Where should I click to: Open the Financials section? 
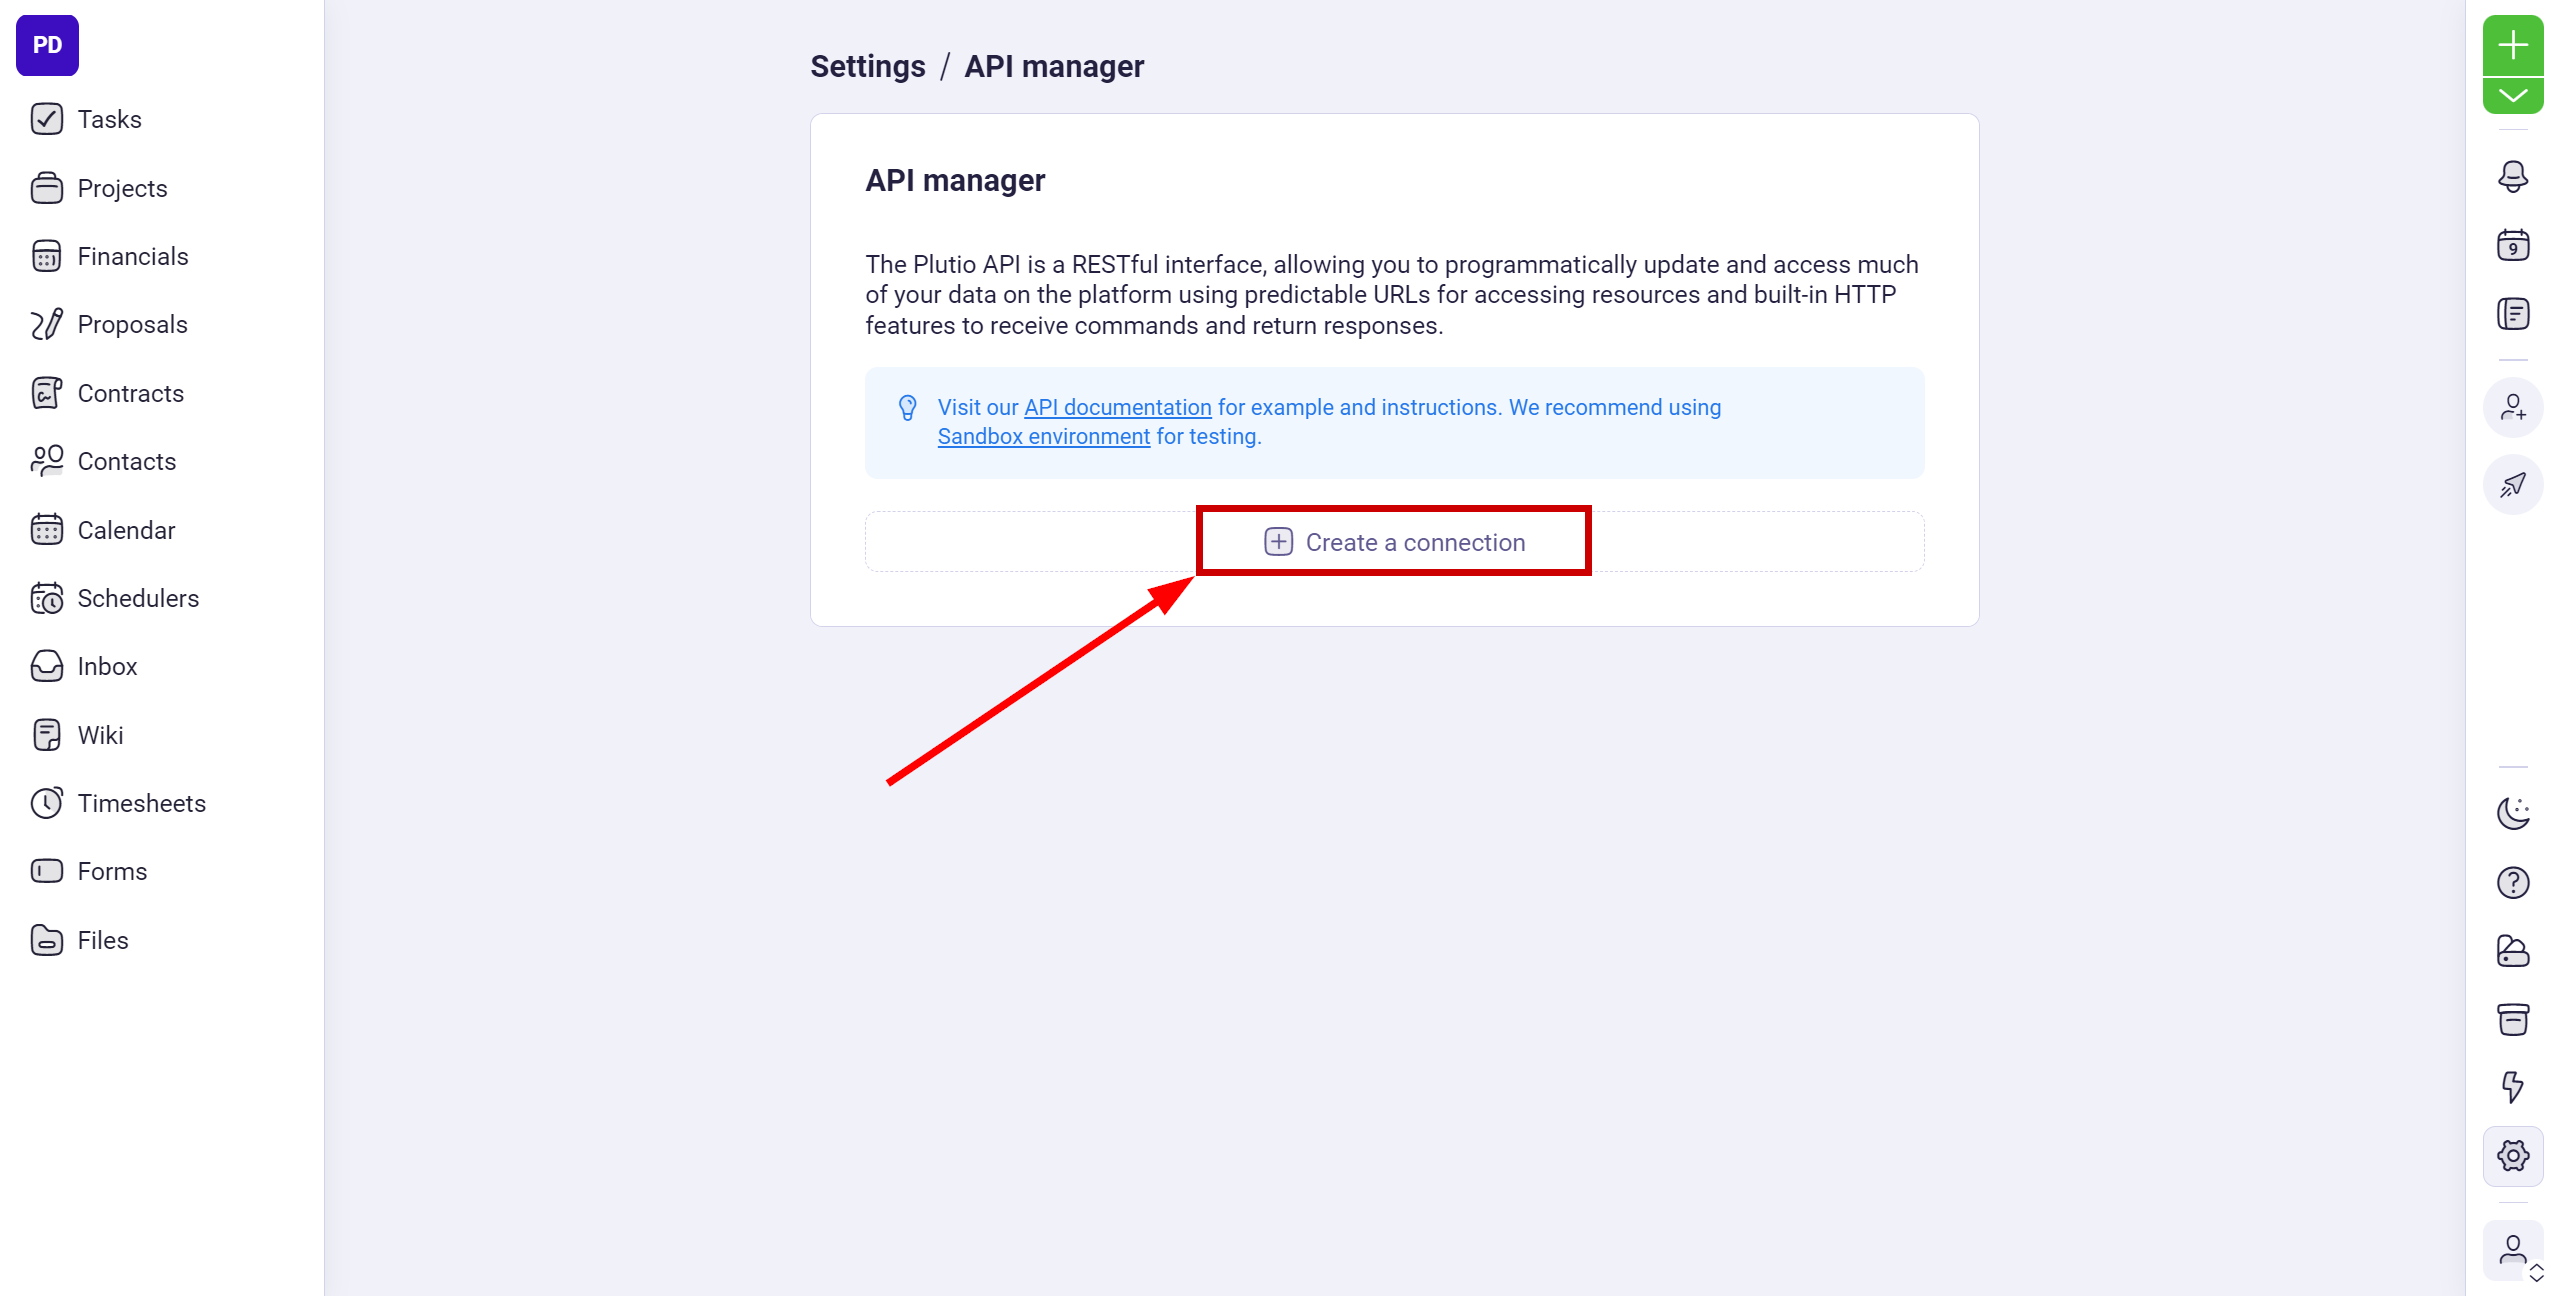131,256
